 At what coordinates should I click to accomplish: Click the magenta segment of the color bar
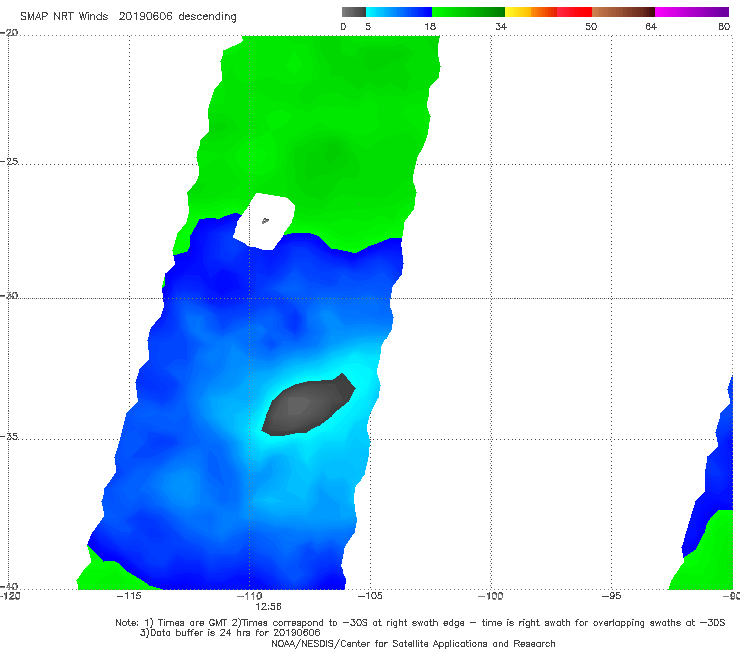tap(692, 12)
